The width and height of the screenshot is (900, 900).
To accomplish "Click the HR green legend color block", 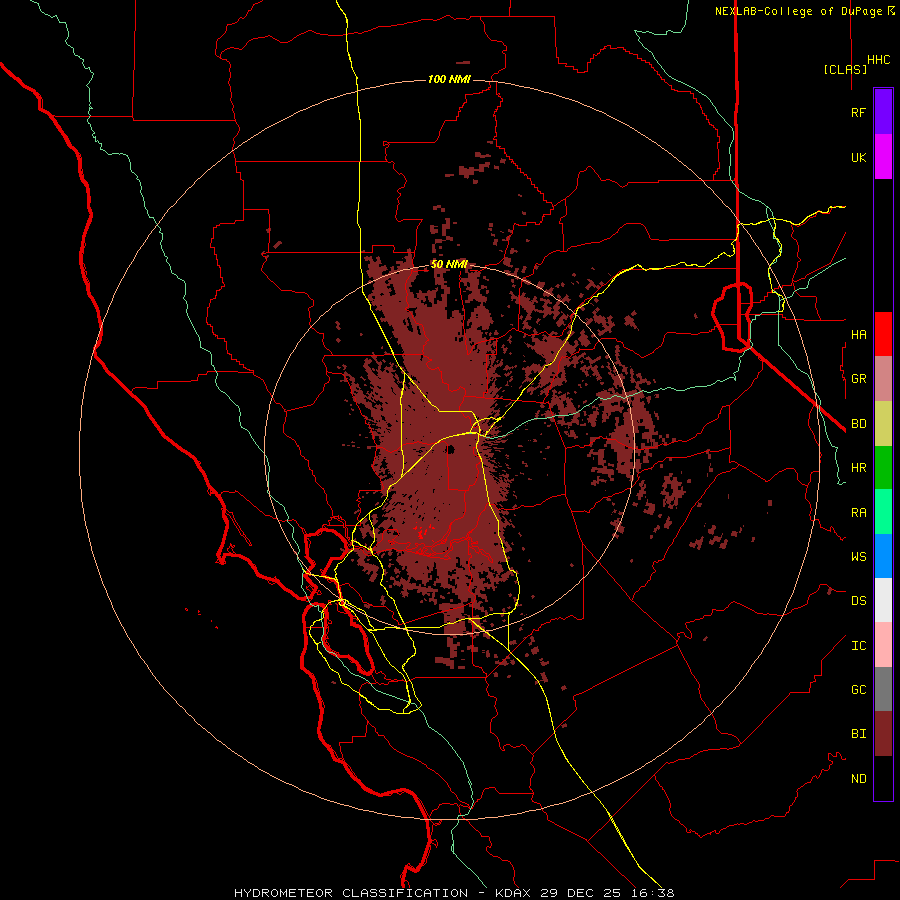I will pyautogui.click(x=883, y=468).
